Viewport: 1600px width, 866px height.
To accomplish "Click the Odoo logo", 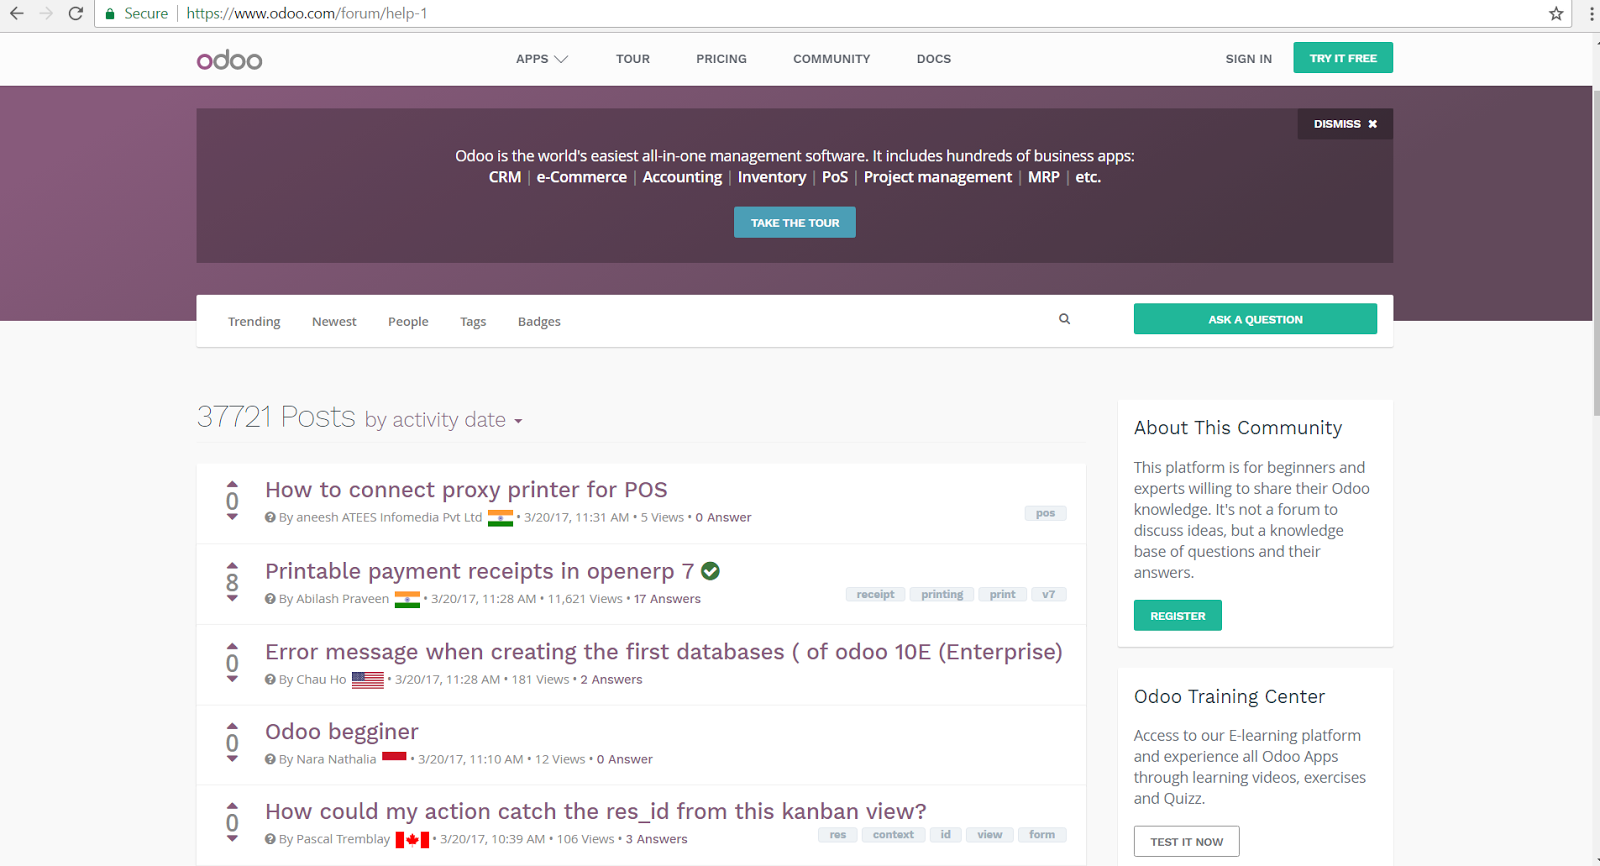I will 229,60.
